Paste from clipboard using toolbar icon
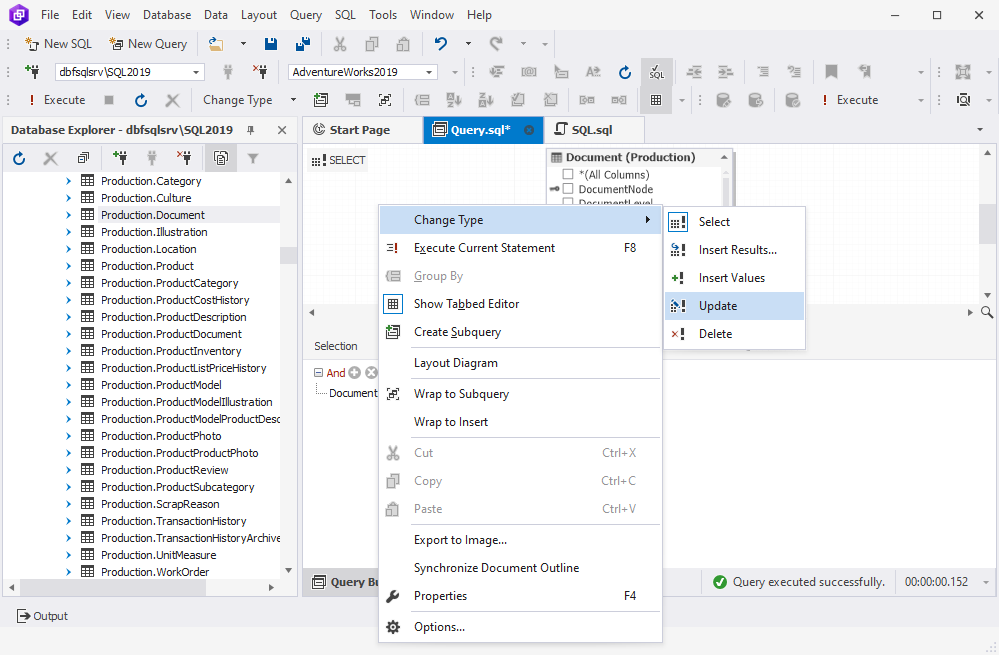999x655 pixels. pyautogui.click(x=403, y=43)
